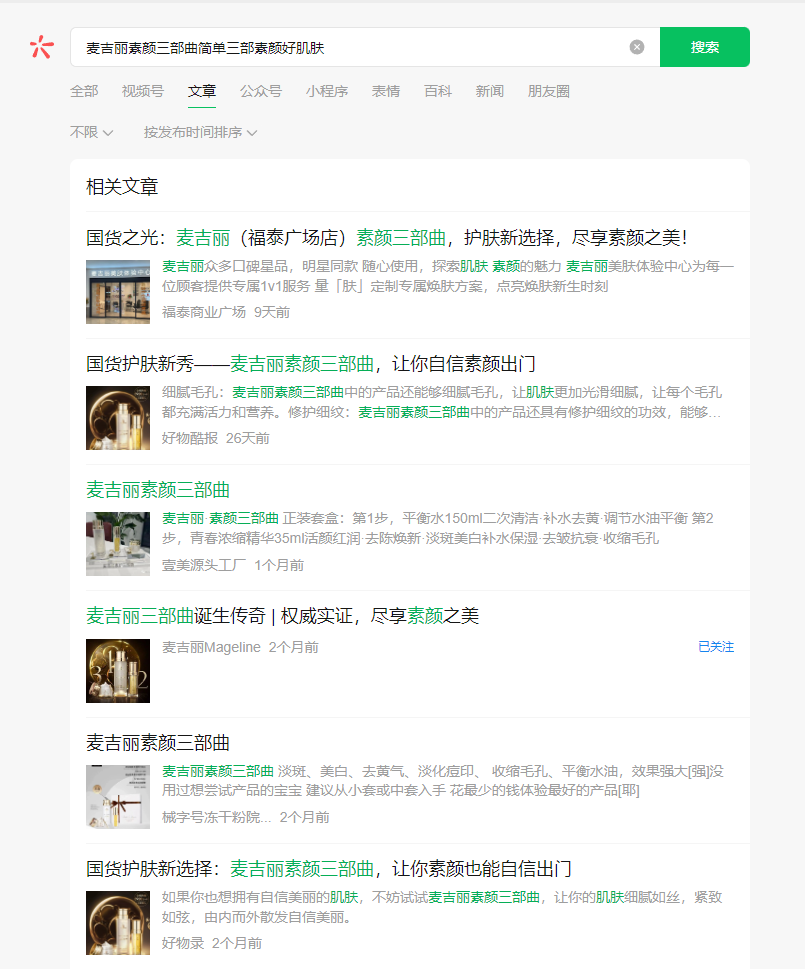Open article 麦吉丽三部曲诞生传奇 | 权威实证
Viewport: 805px width, 969px height.
282,616
